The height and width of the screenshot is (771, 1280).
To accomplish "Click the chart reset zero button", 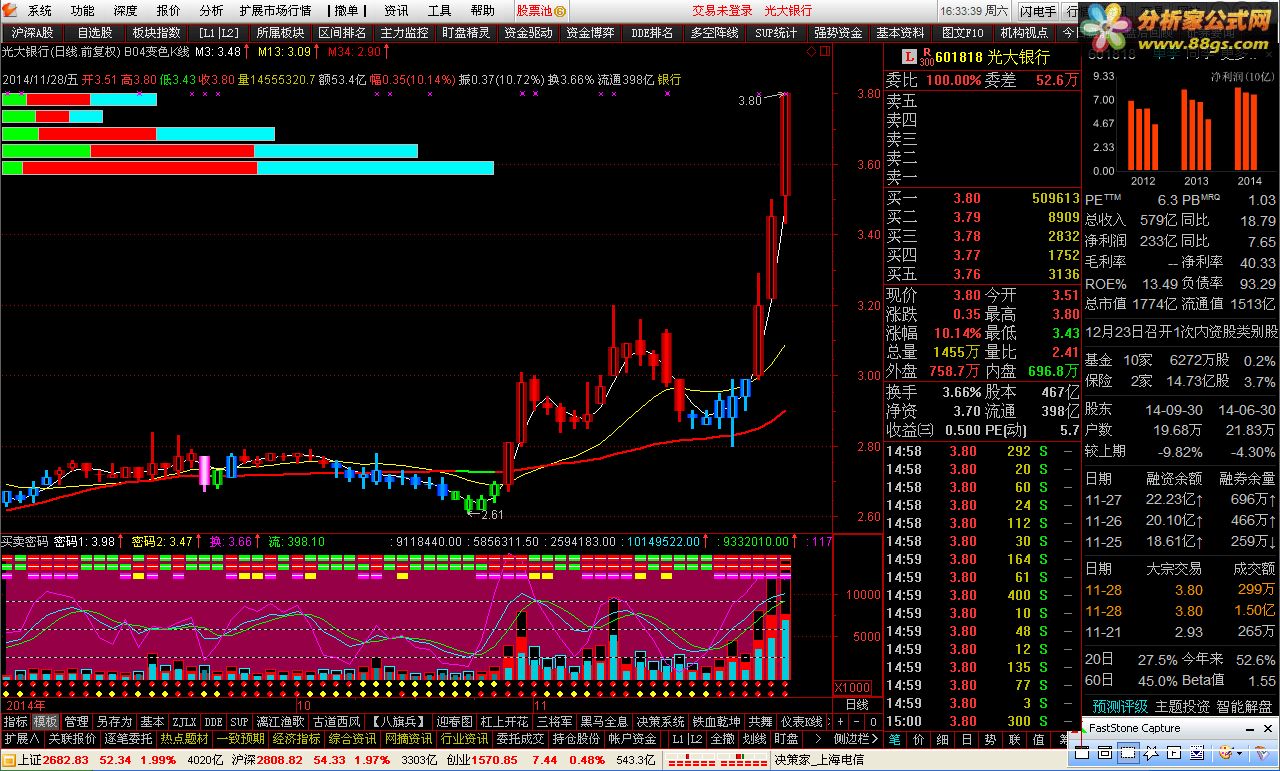I will coord(873,720).
